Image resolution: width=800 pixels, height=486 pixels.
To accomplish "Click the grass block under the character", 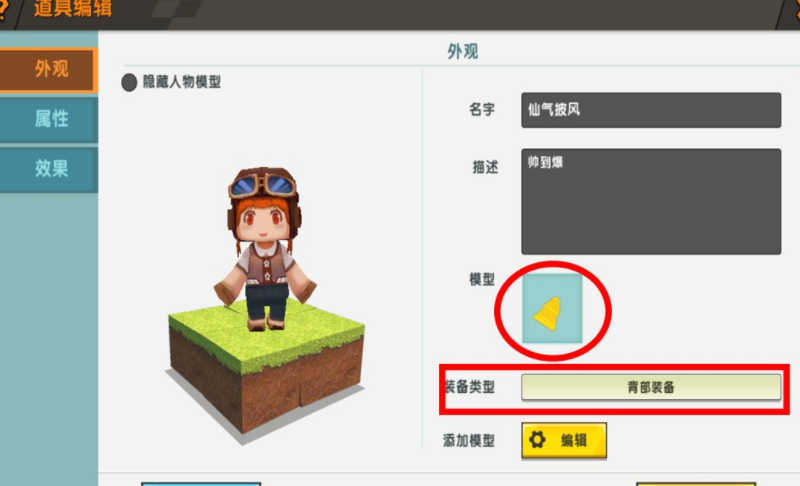I will pos(266,367).
